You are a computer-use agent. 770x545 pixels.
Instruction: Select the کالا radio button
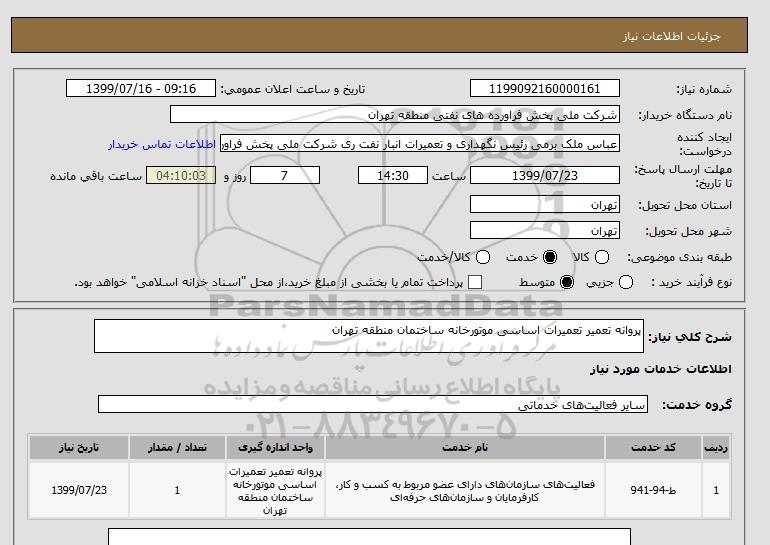tap(602, 257)
